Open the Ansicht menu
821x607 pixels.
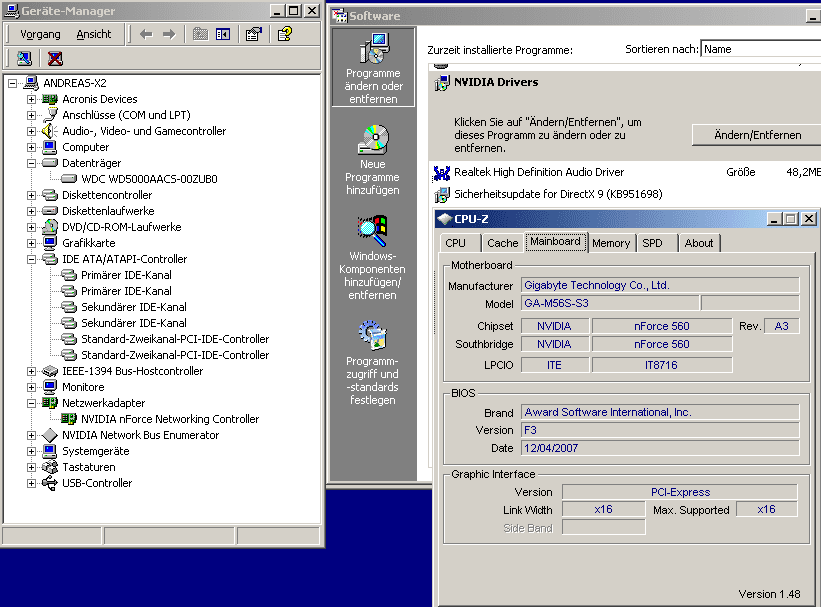coord(94,35)
